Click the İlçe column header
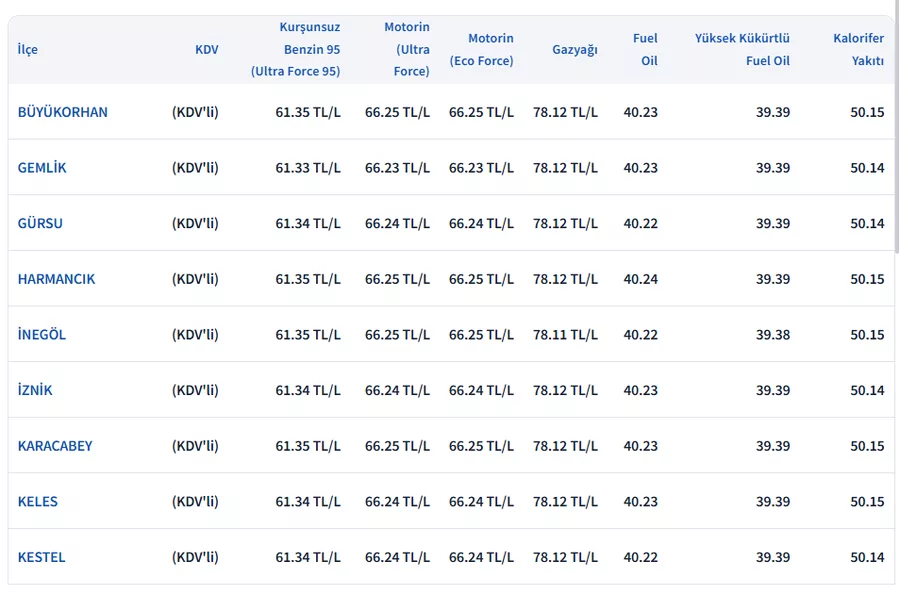 click(x=28, y=49)
